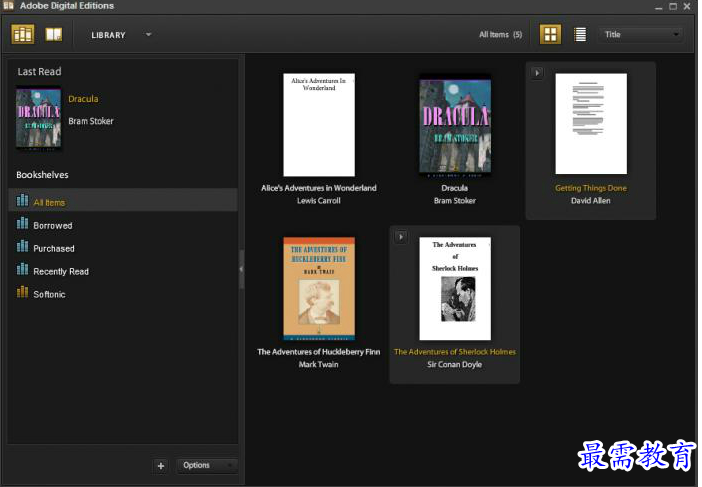Image resolution: width=702 pixels, height=487 pixels.
Task: Open the LIBRARY dropdown menu
Action: [x=121, y=35]
